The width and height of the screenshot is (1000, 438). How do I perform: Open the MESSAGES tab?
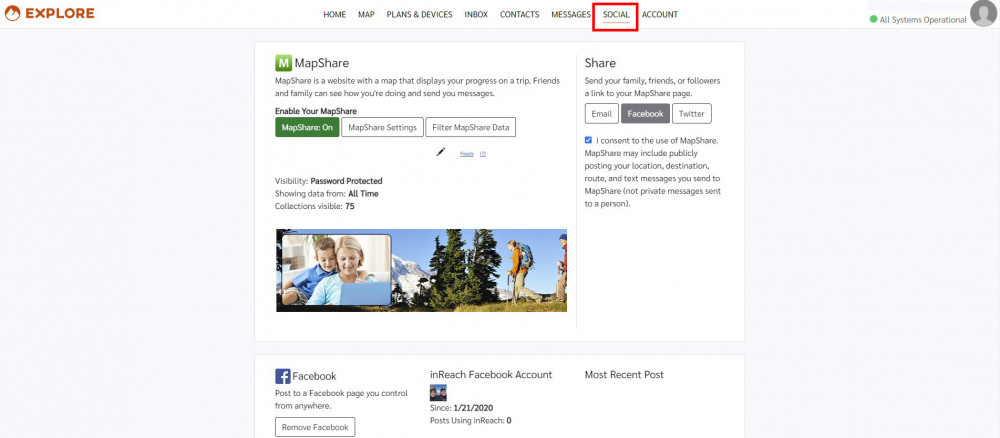coord(571,14)
